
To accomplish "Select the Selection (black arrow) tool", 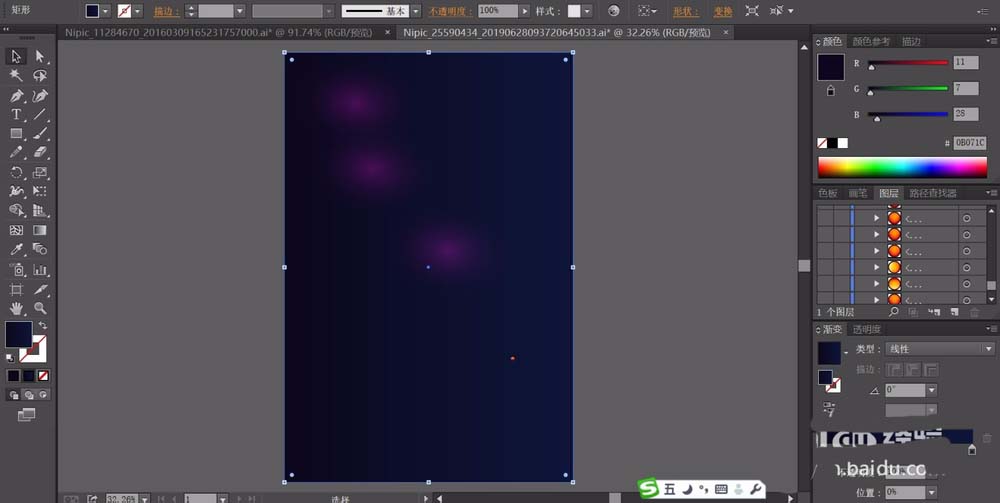I will tap(16, 57).
